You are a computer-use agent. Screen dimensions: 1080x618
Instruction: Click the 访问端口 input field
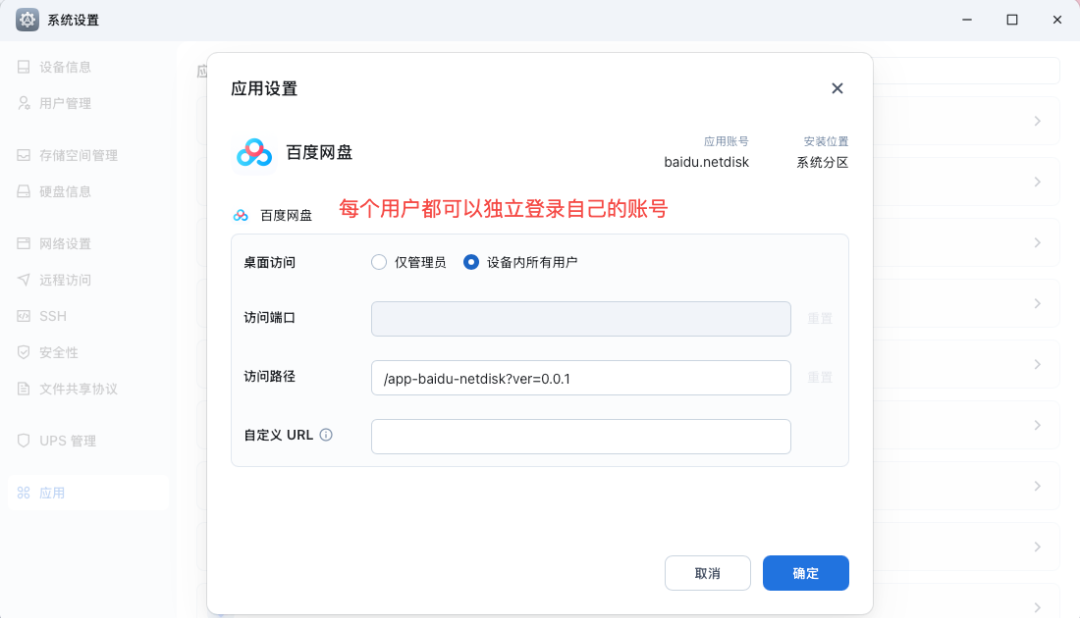pos(581,318)
